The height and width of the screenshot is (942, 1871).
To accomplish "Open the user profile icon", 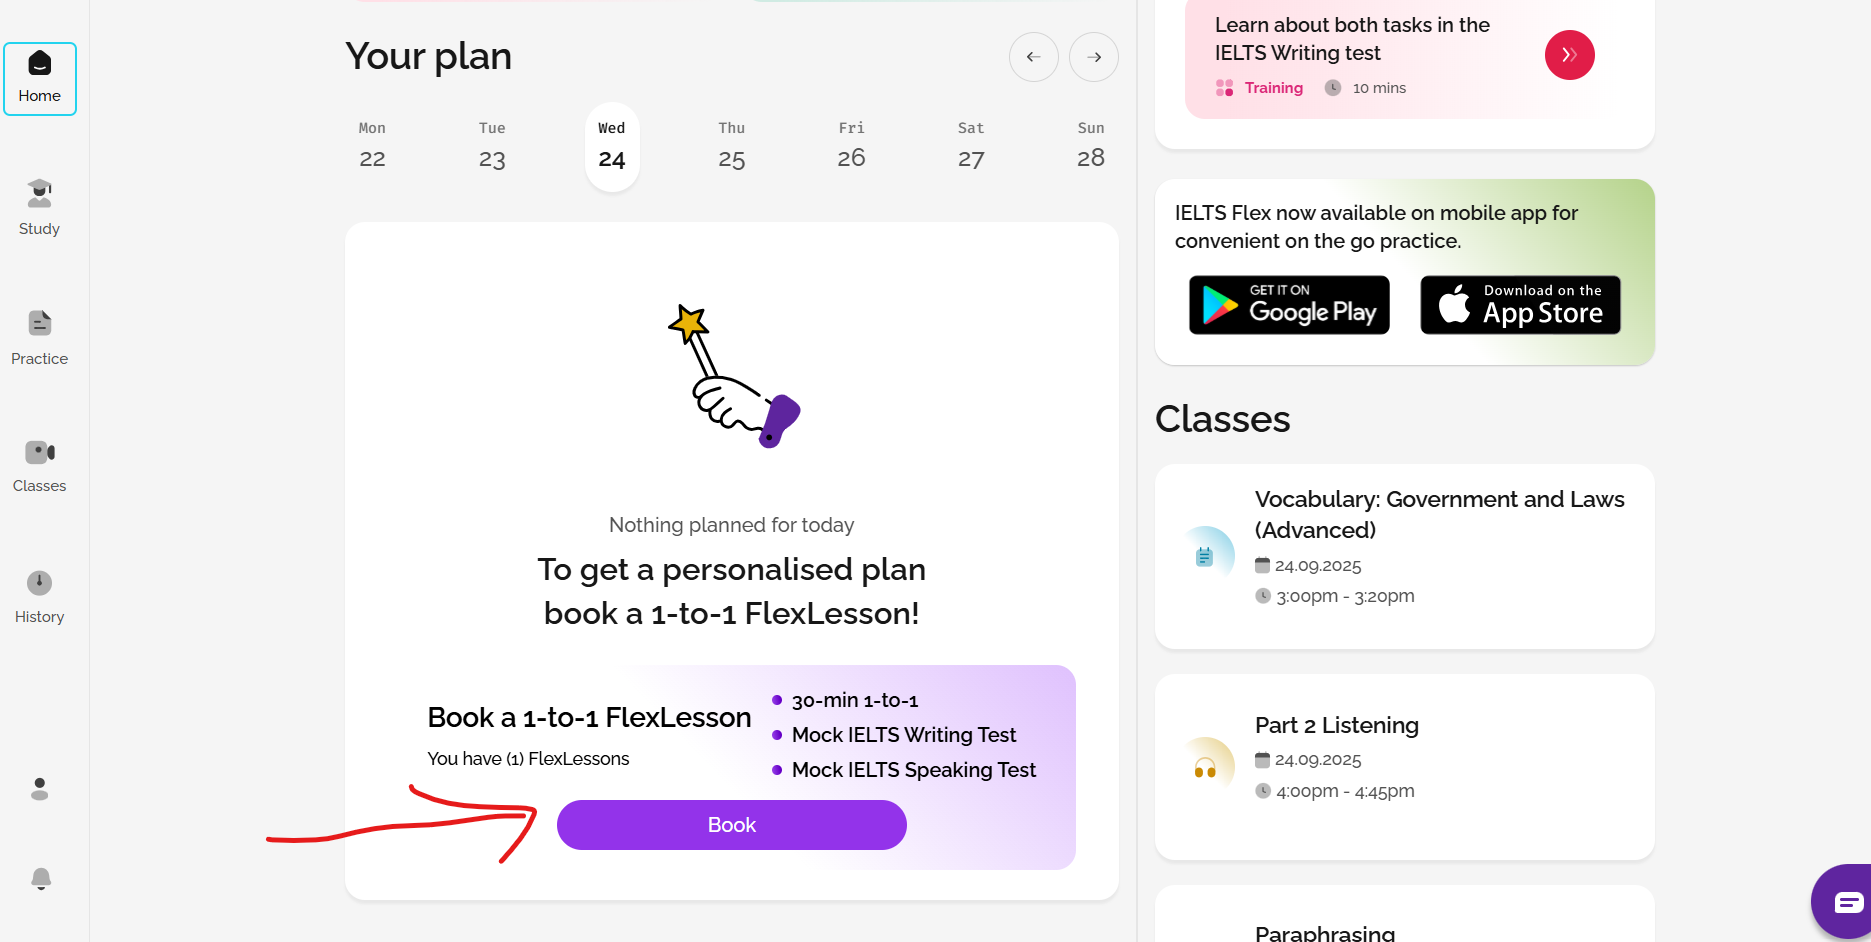I will tap(40, 789).
